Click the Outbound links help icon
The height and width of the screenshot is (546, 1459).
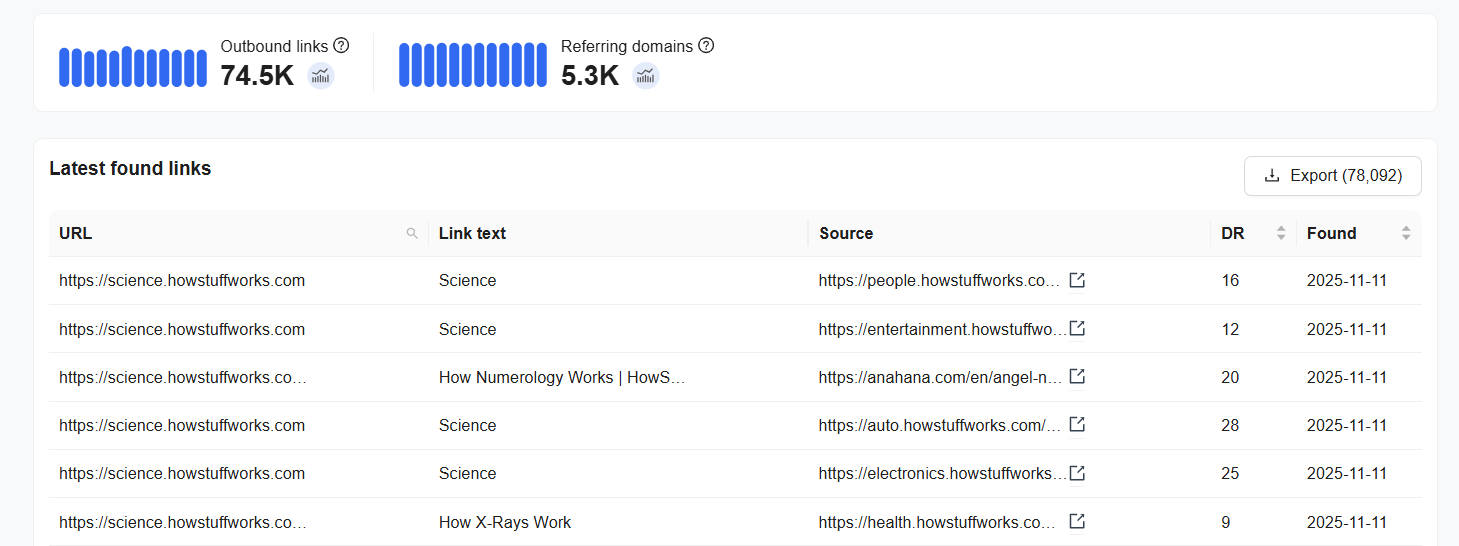[341, 46]
